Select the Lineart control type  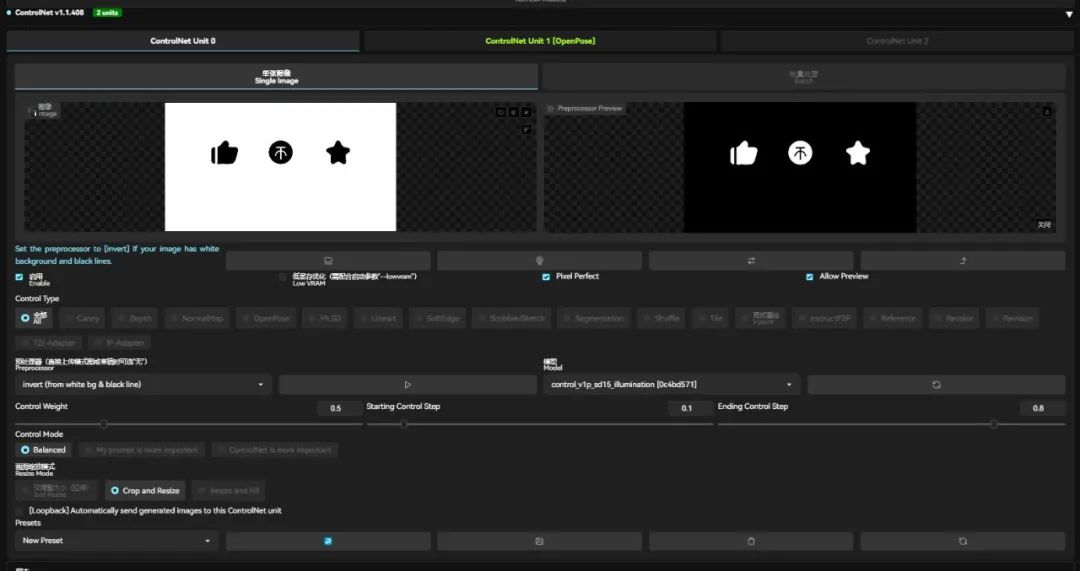(x=377, y=318)
